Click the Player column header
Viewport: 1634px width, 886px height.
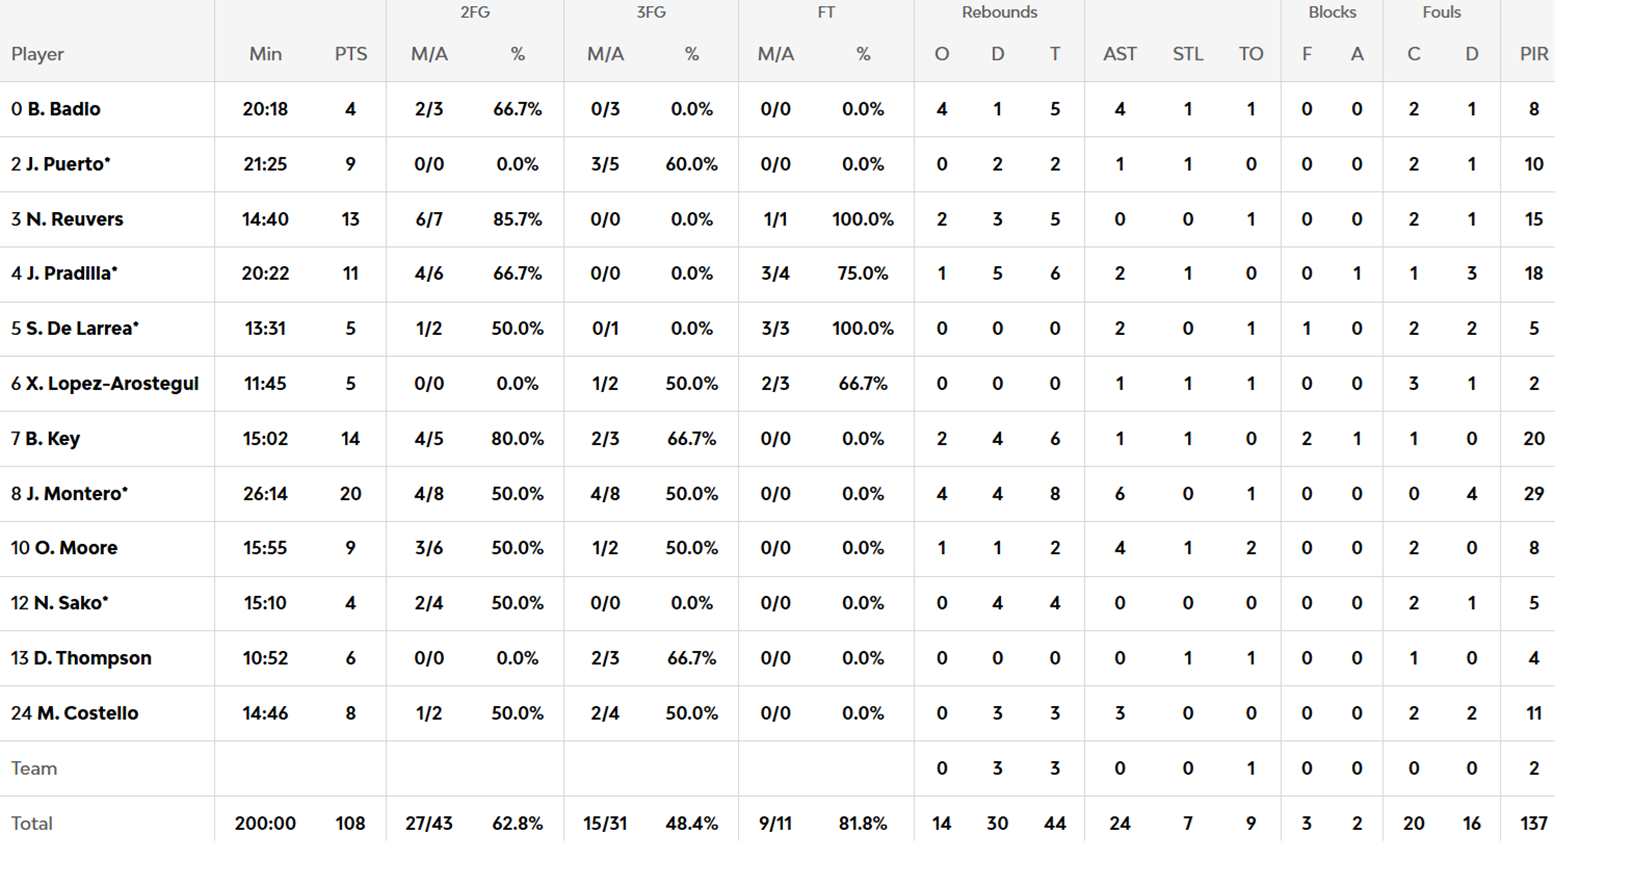tap(38, 54)
